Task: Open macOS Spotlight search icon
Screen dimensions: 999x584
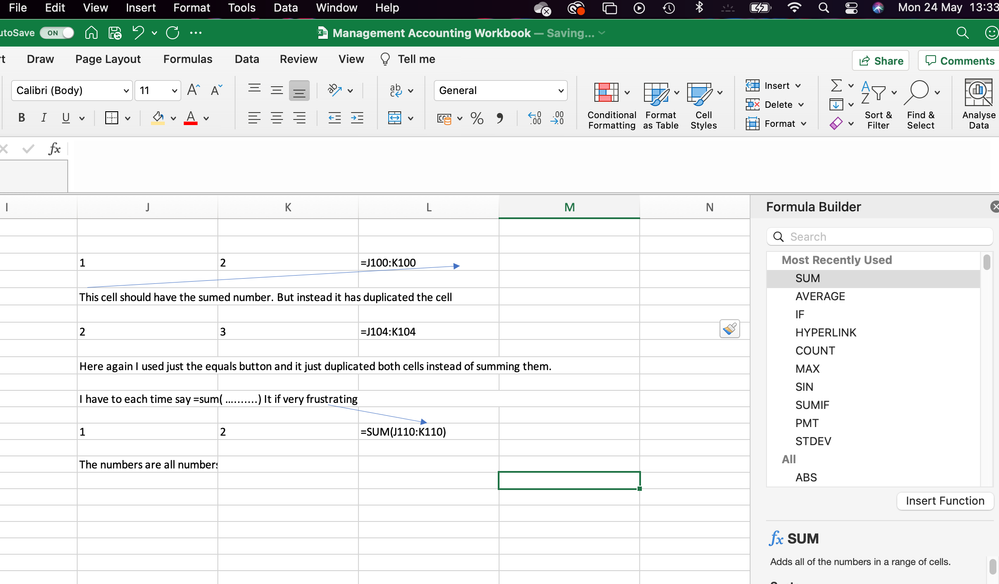Action: coord(824,8)
